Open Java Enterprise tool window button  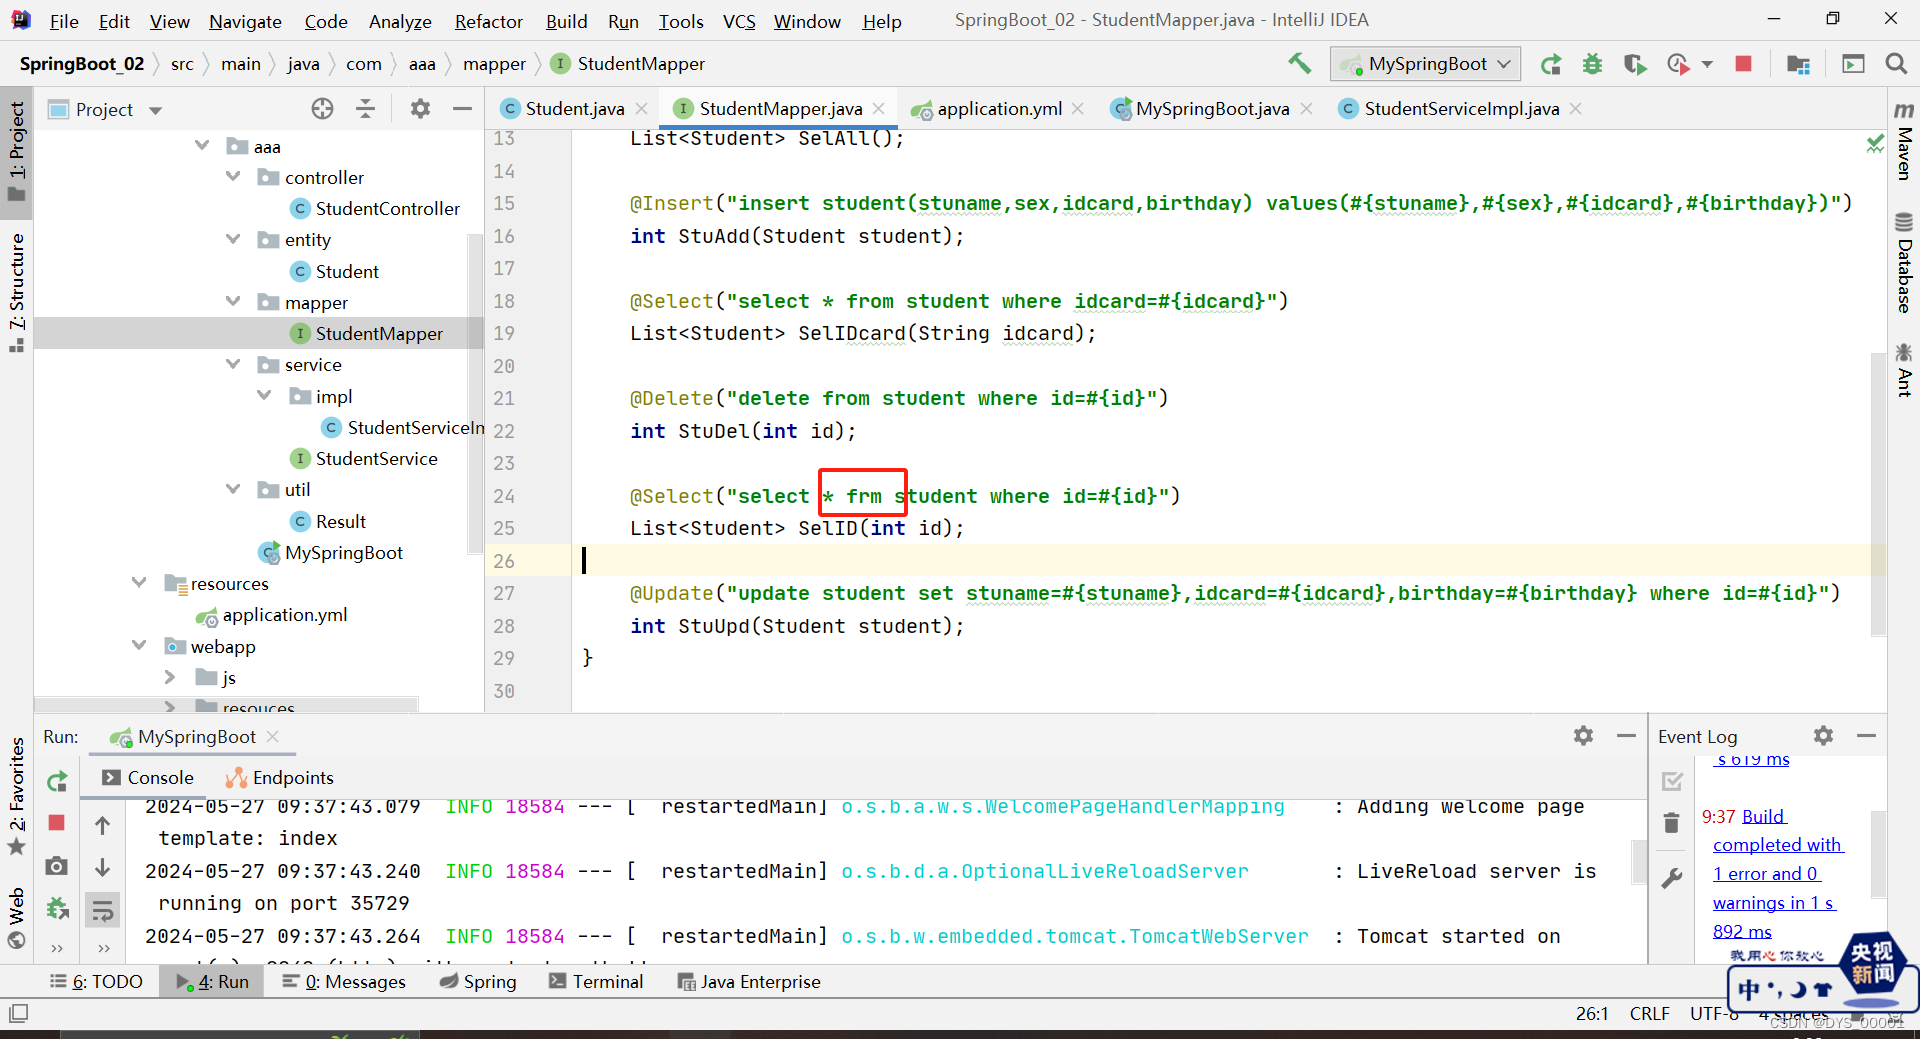click(749, 982)
